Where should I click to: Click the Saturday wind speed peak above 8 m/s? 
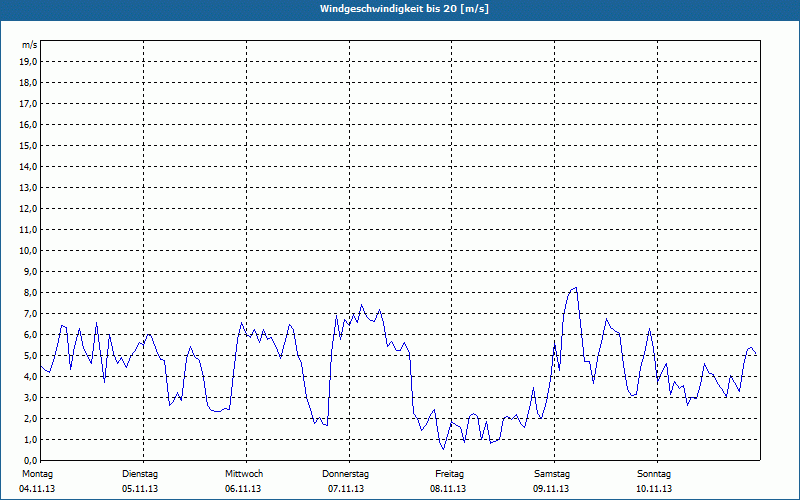(x=576, y=288)
